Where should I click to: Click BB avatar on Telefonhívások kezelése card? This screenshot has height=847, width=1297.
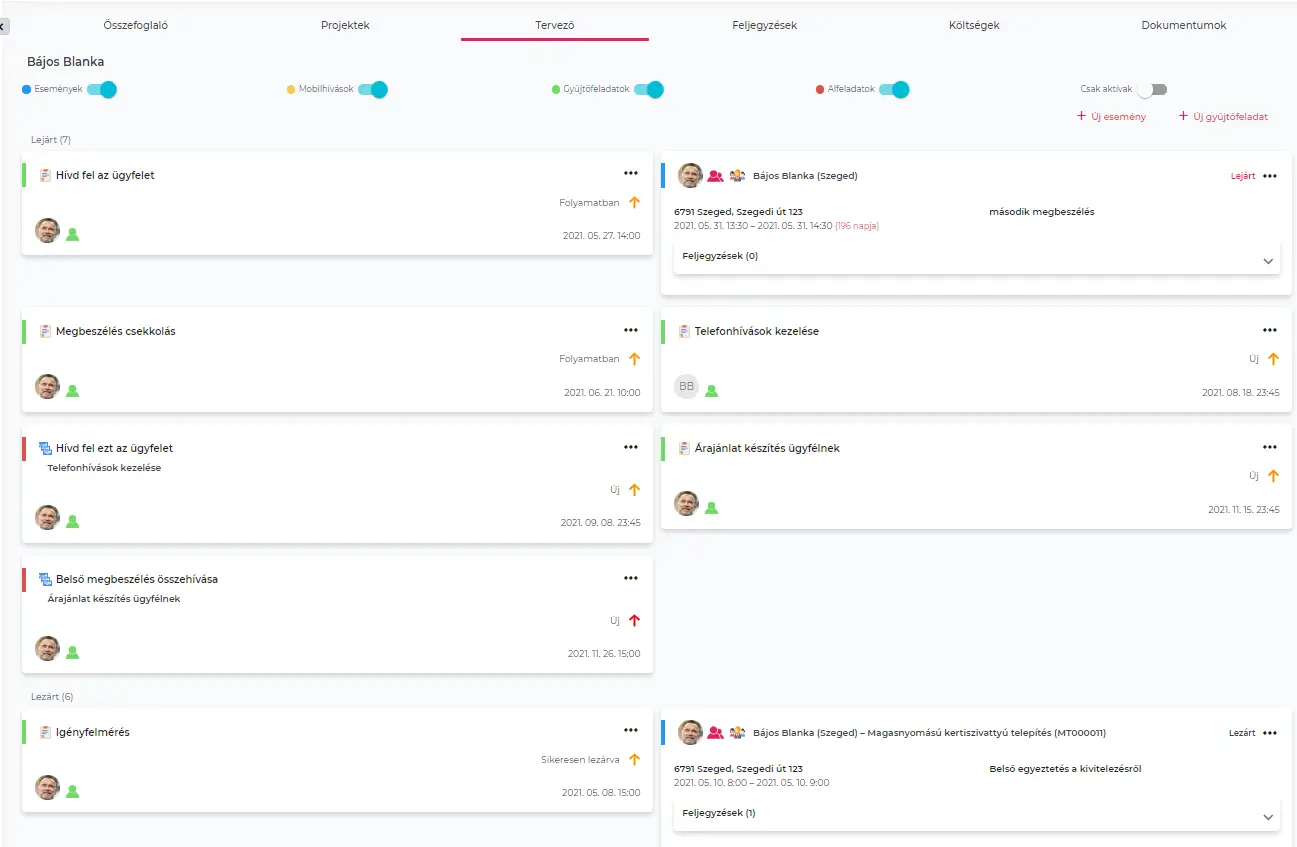(x=686, y=387)
